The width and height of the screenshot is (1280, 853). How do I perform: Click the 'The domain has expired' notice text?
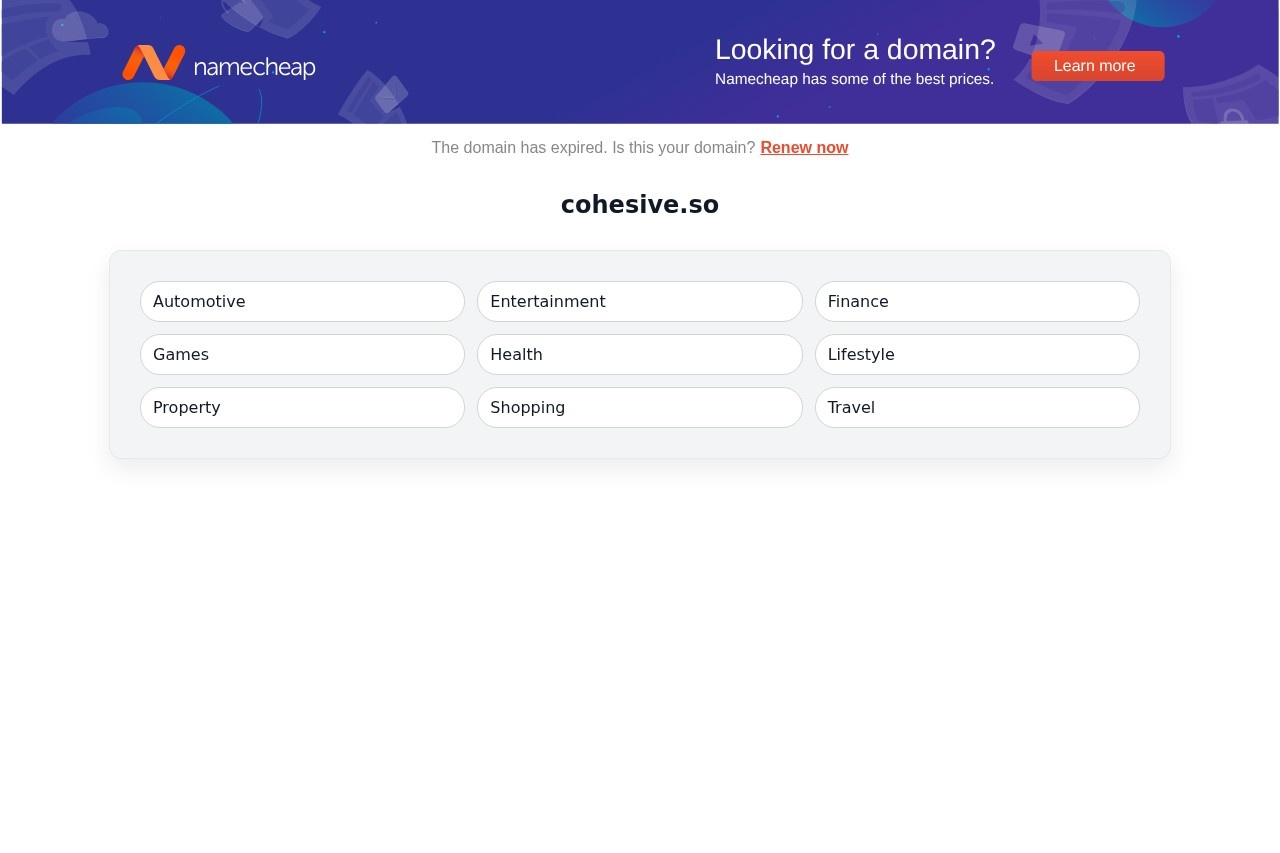[x=593, y=148]
